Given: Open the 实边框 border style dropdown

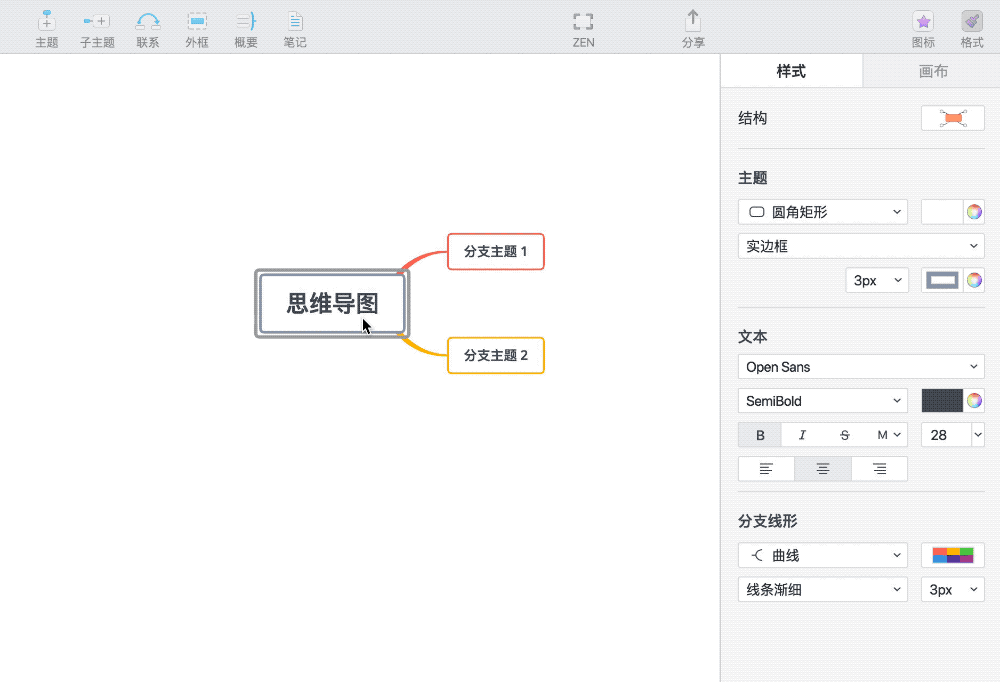Looking at the screenshot, I should 861,246.
